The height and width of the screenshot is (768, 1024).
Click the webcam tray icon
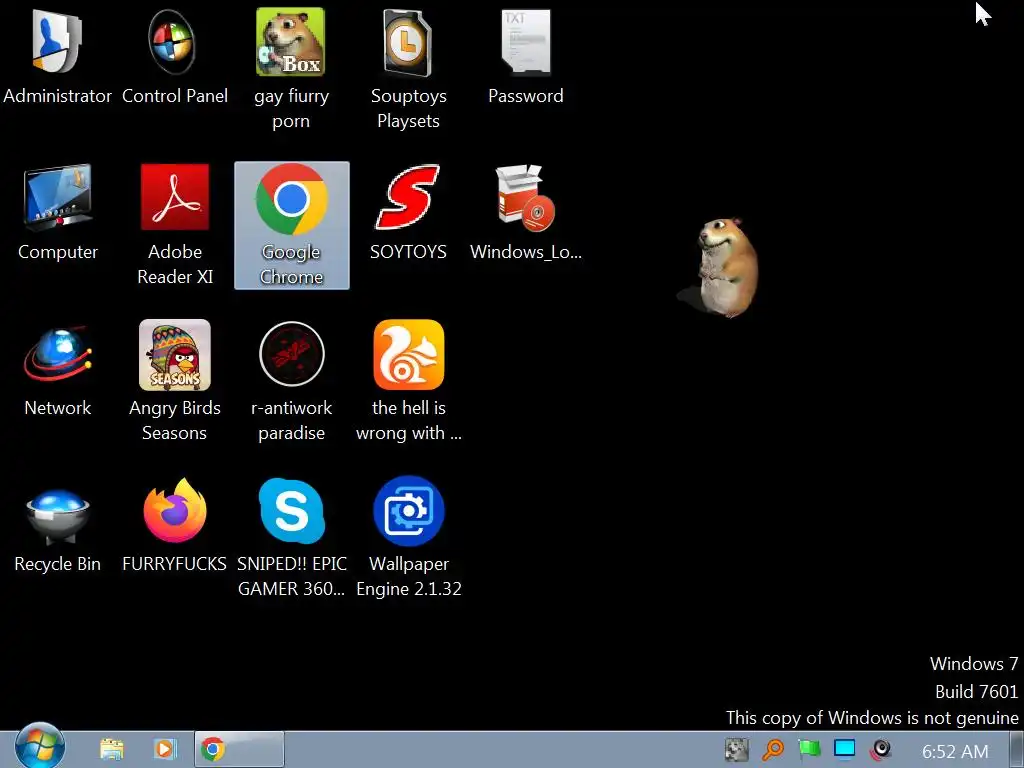click(x=880, y=749)
